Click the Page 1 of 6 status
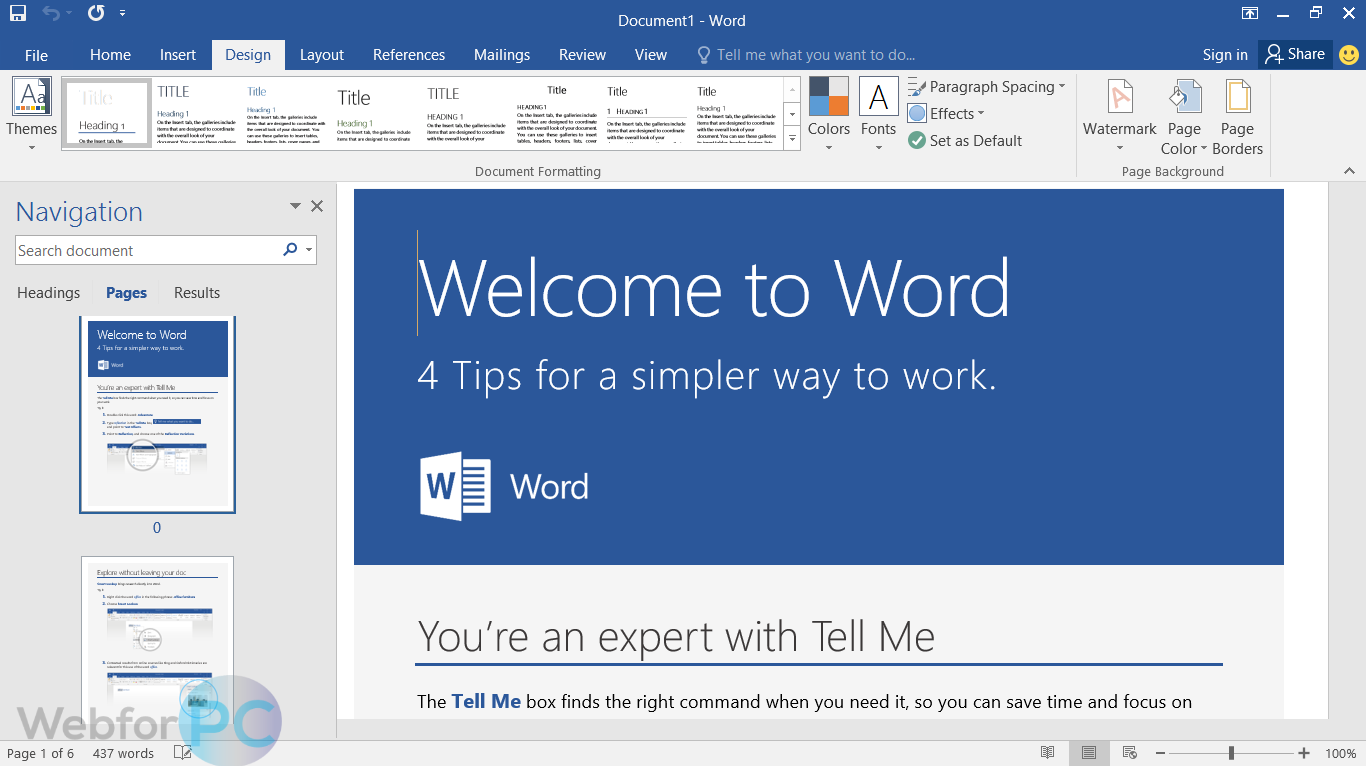 click(41, 753)
